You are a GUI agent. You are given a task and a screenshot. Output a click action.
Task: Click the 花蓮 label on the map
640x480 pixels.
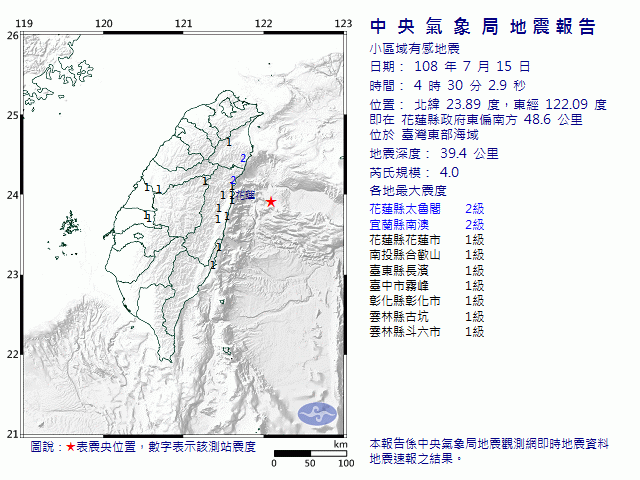245,195
